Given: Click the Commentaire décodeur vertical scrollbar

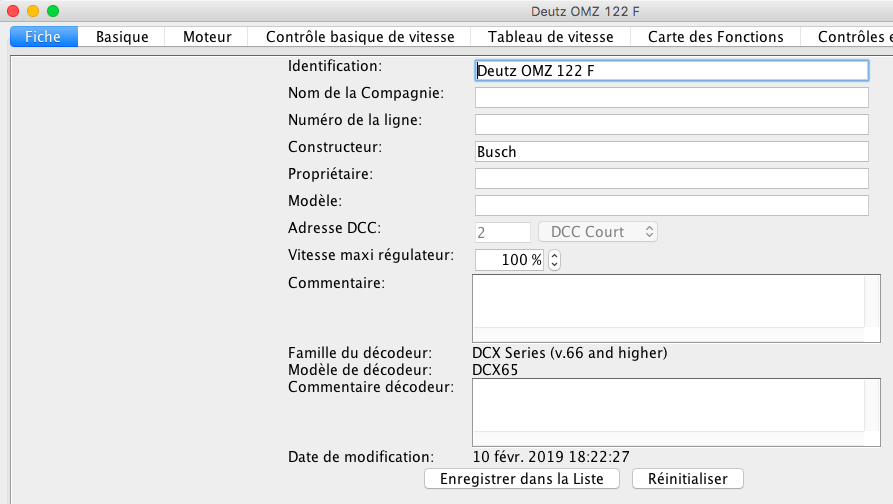Looking at the screenshot, I should click(x=872, y=405).
